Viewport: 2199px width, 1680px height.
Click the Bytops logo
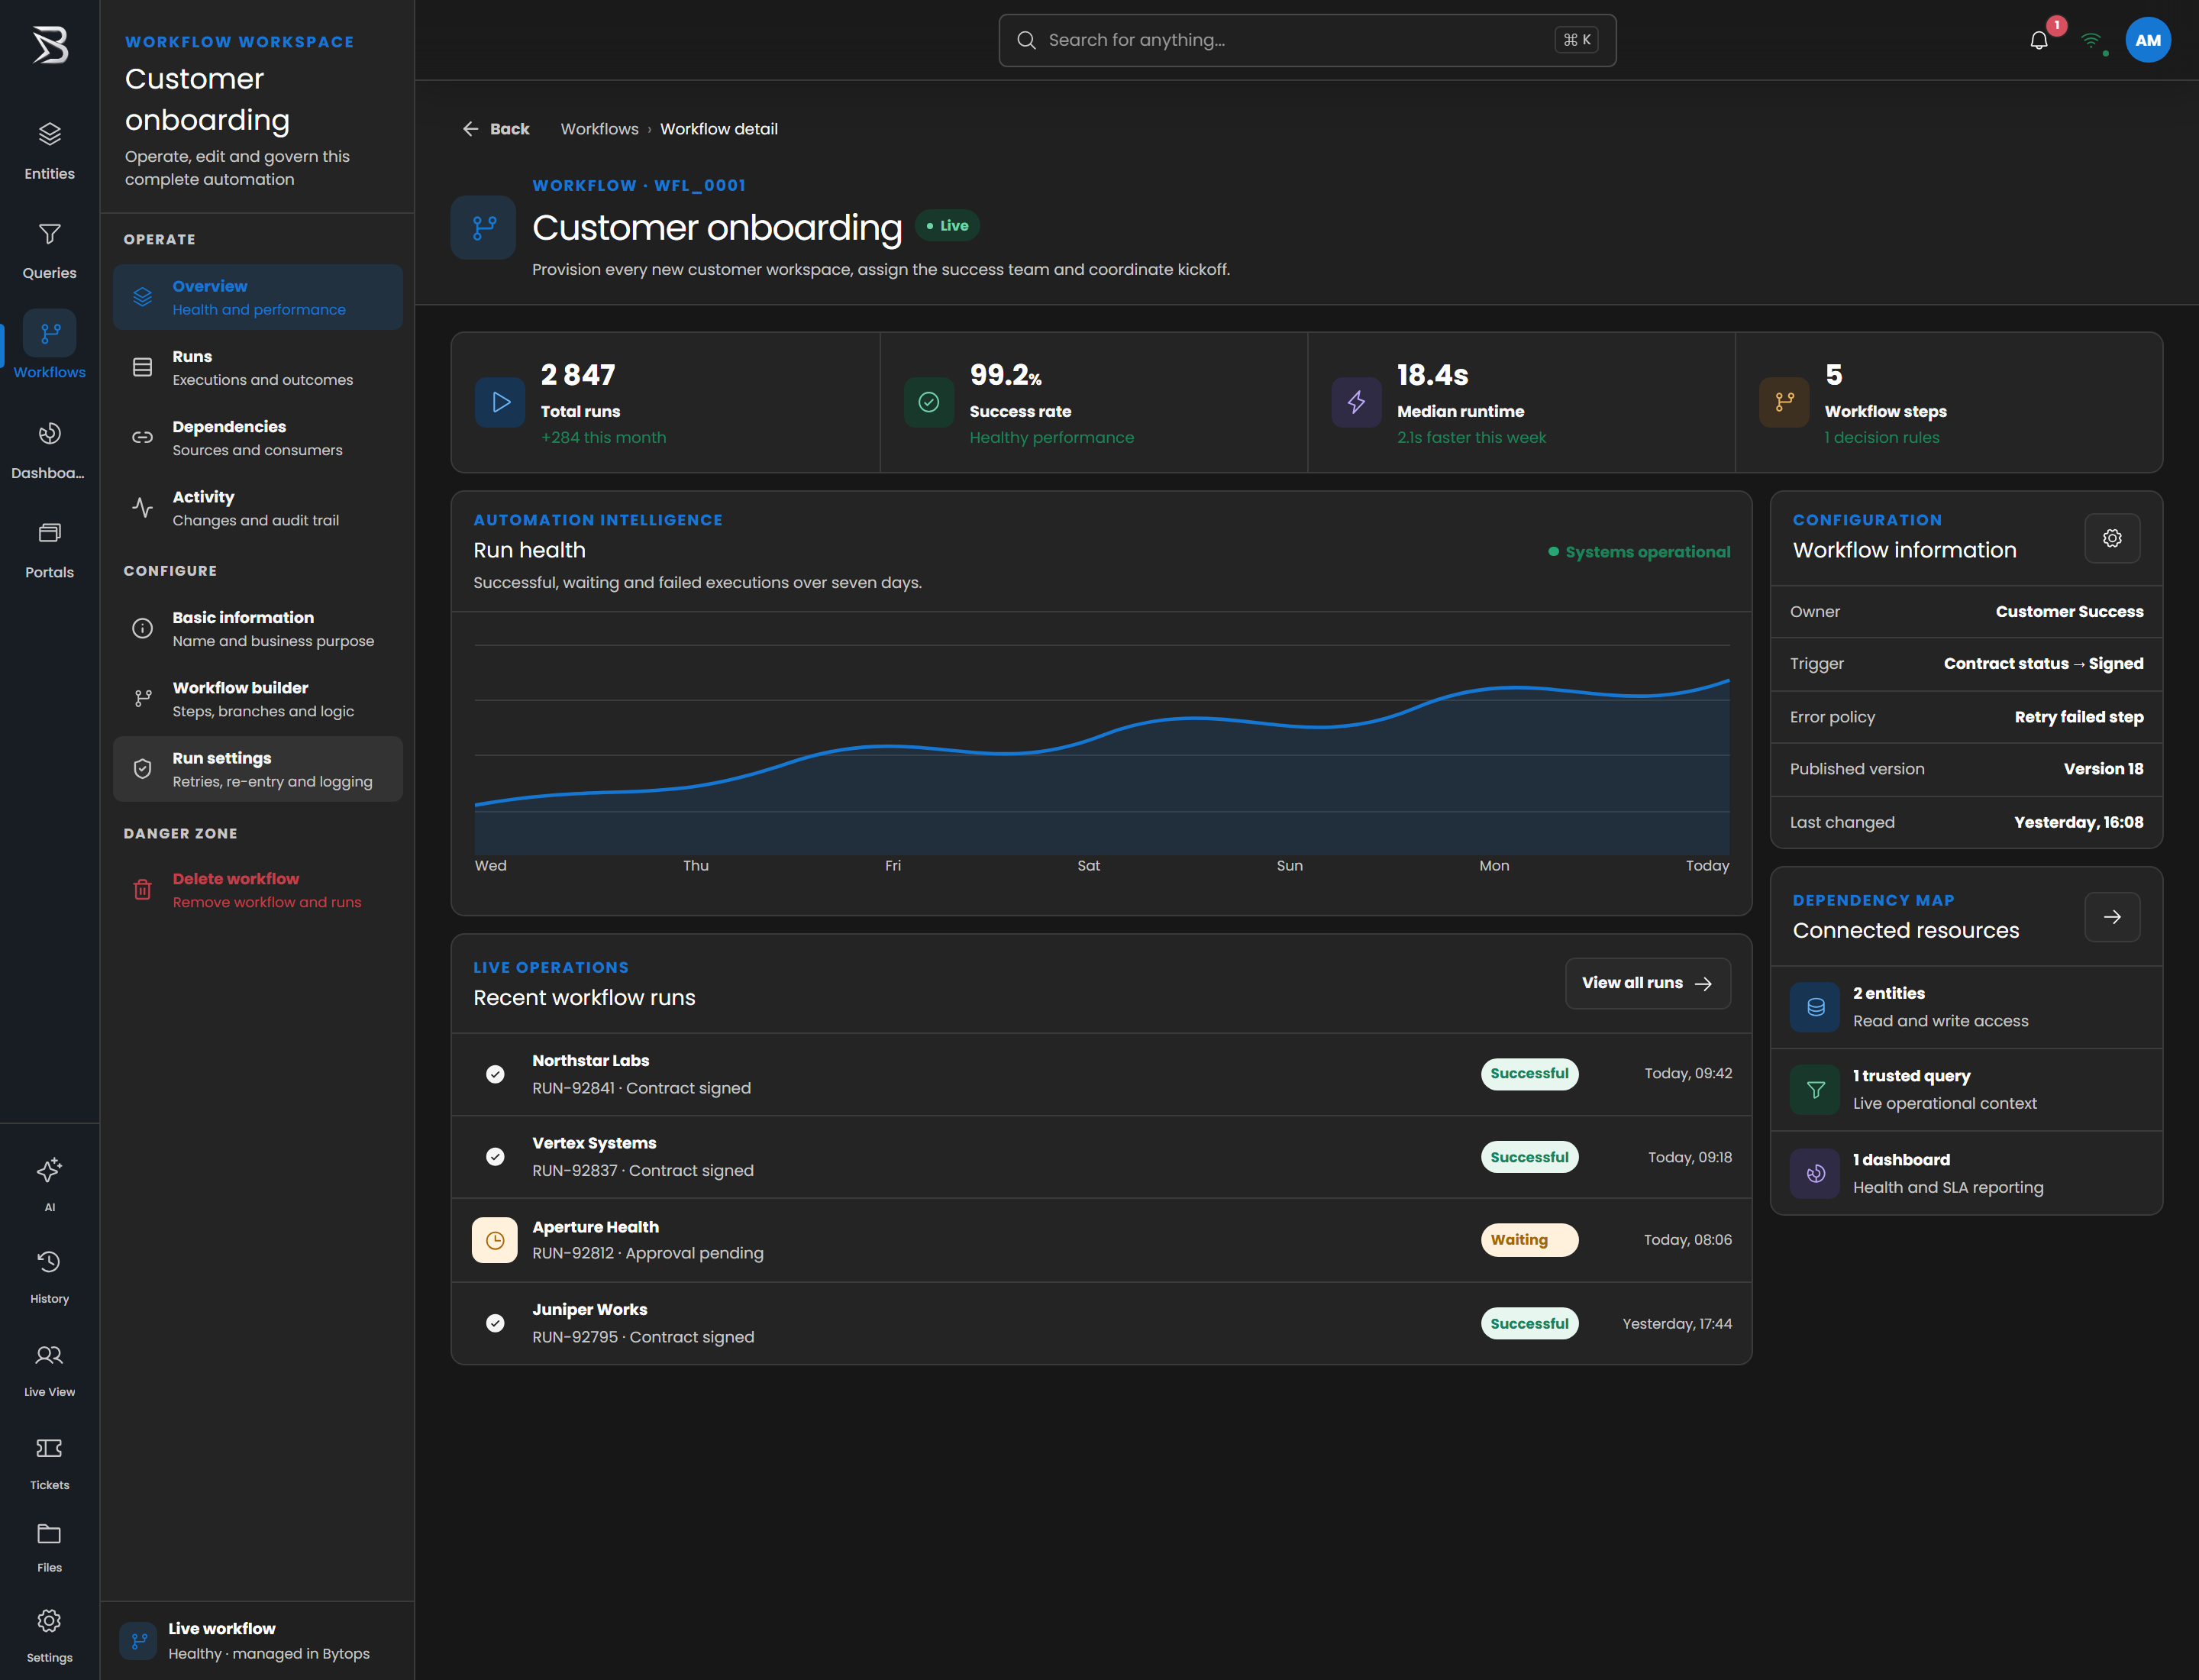[49, 45]
